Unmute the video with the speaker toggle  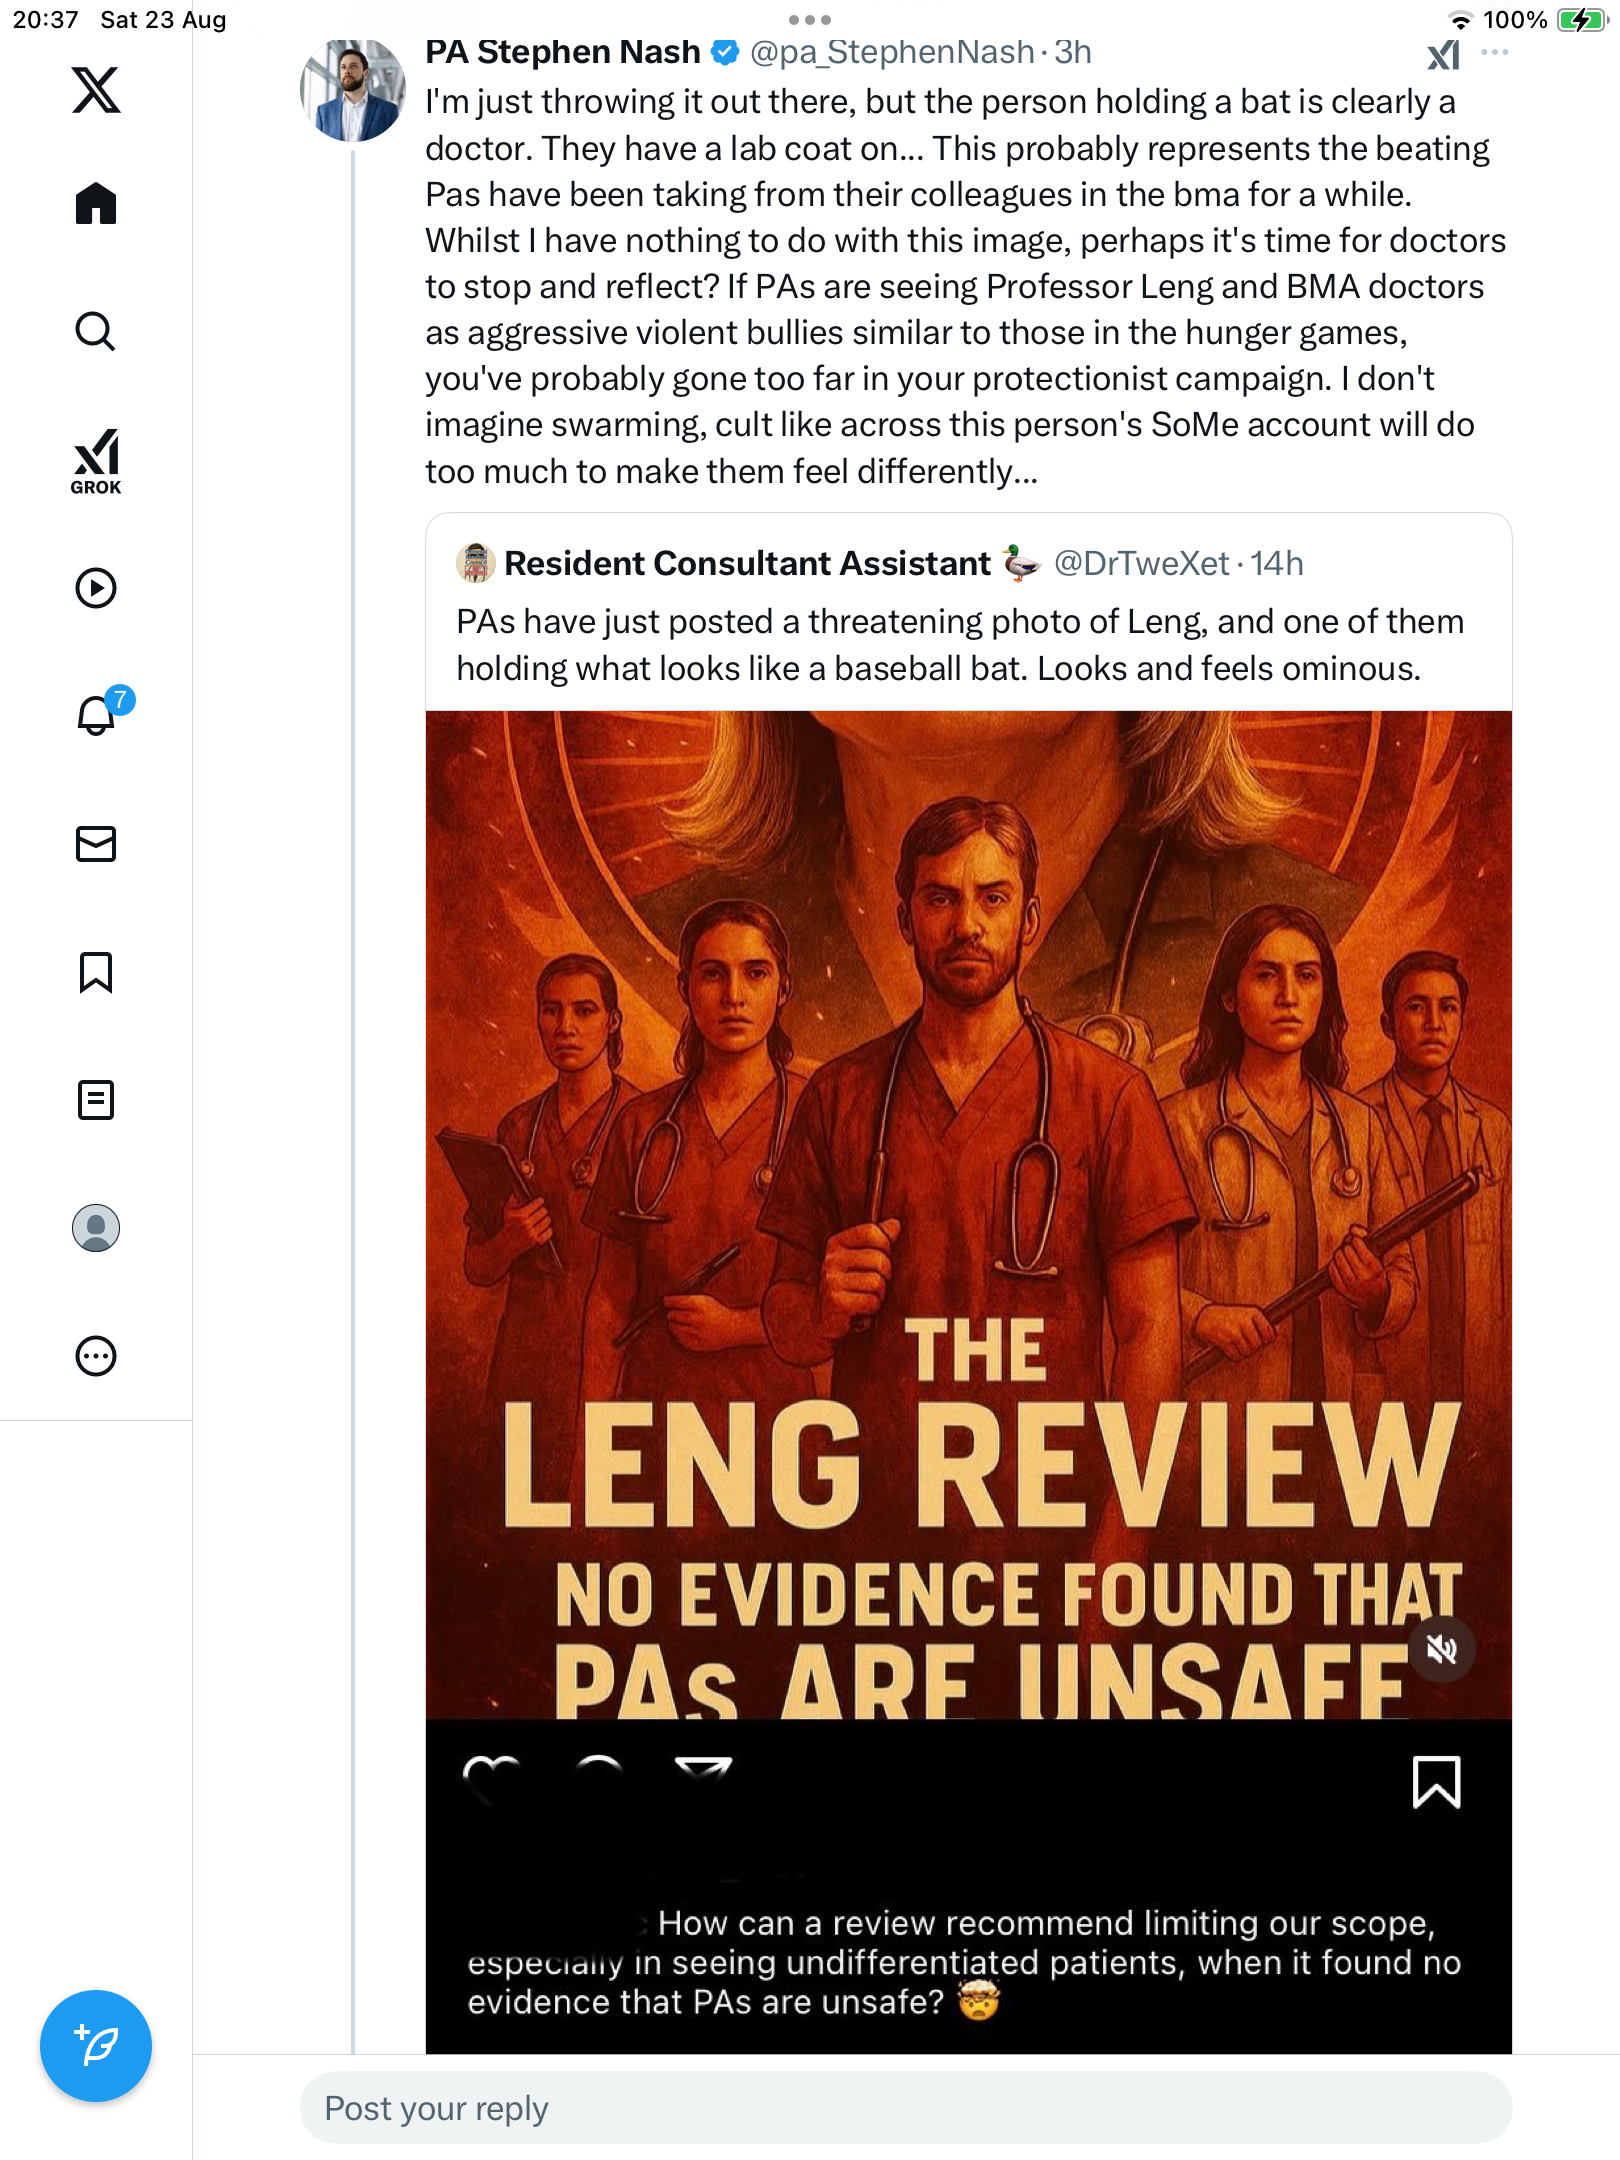tap(1441, 1649)
